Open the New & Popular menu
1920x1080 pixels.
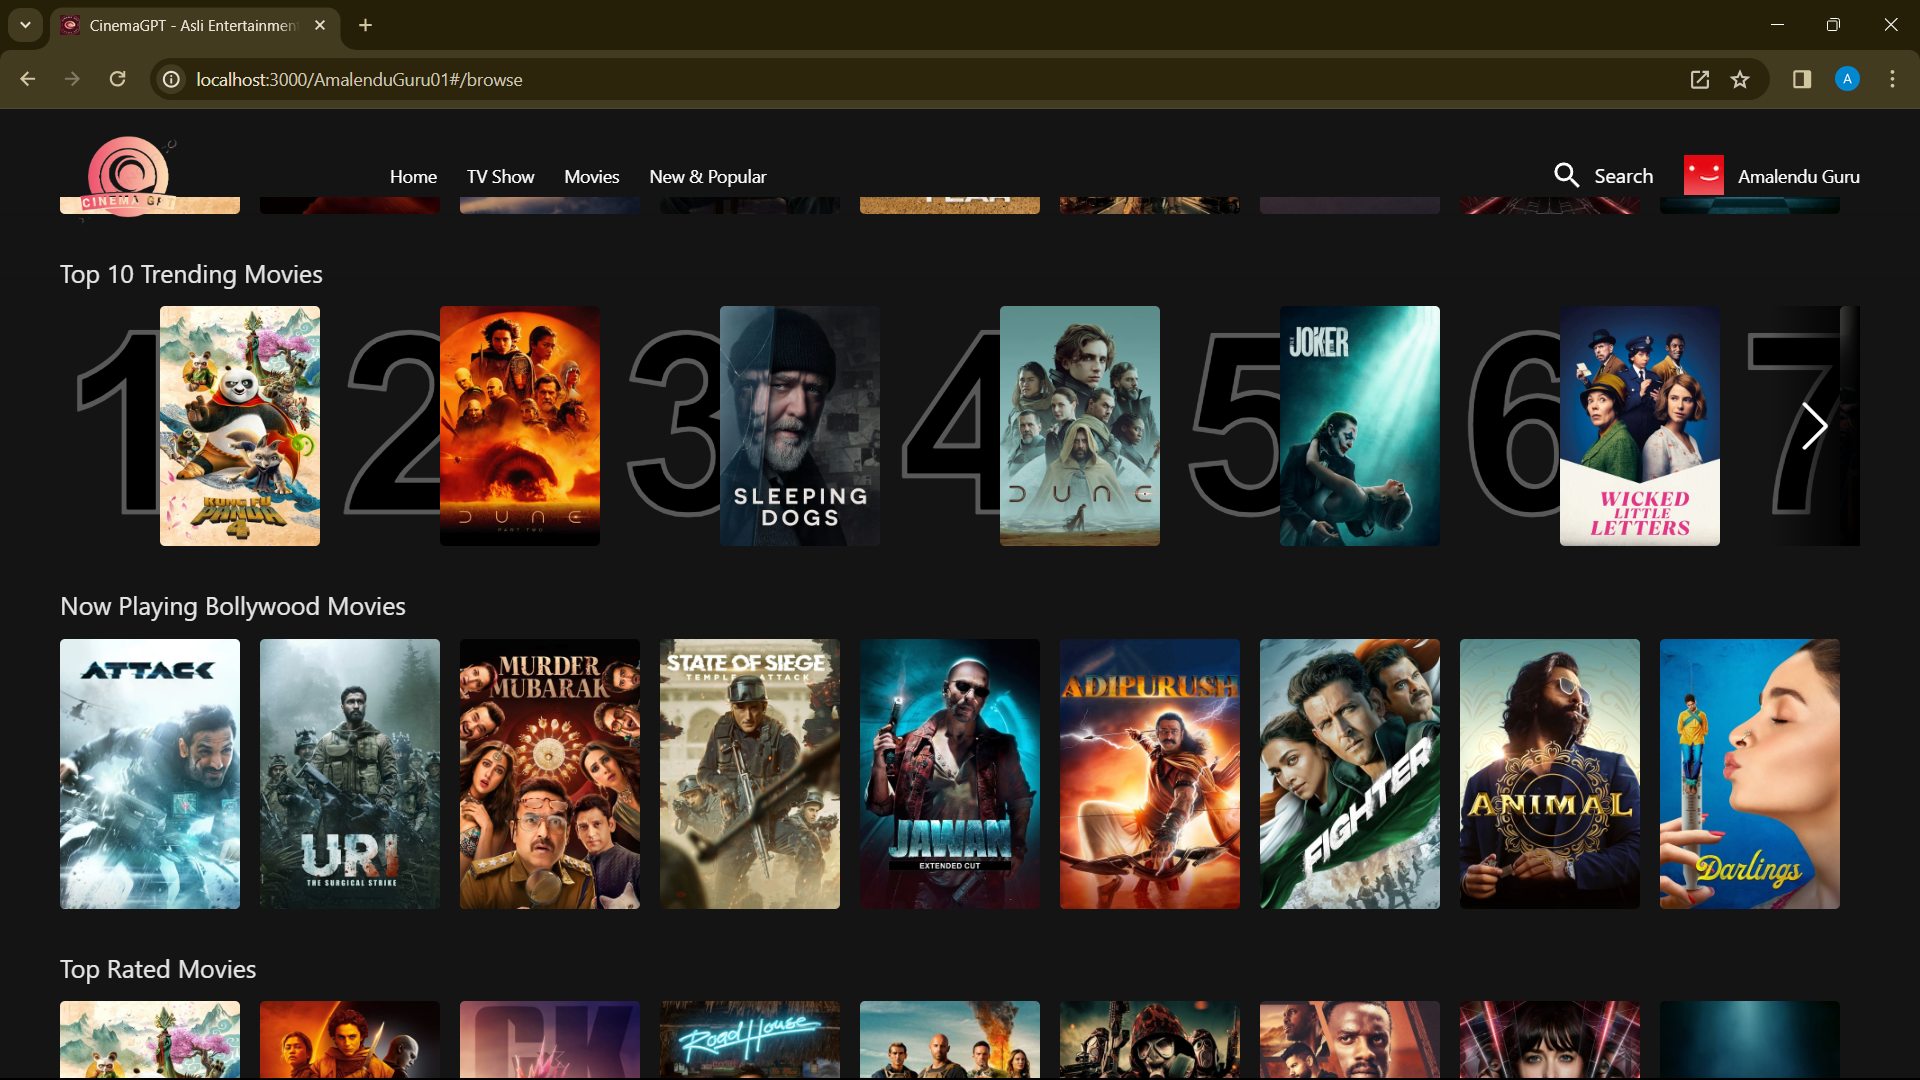(x=707, y=177)
